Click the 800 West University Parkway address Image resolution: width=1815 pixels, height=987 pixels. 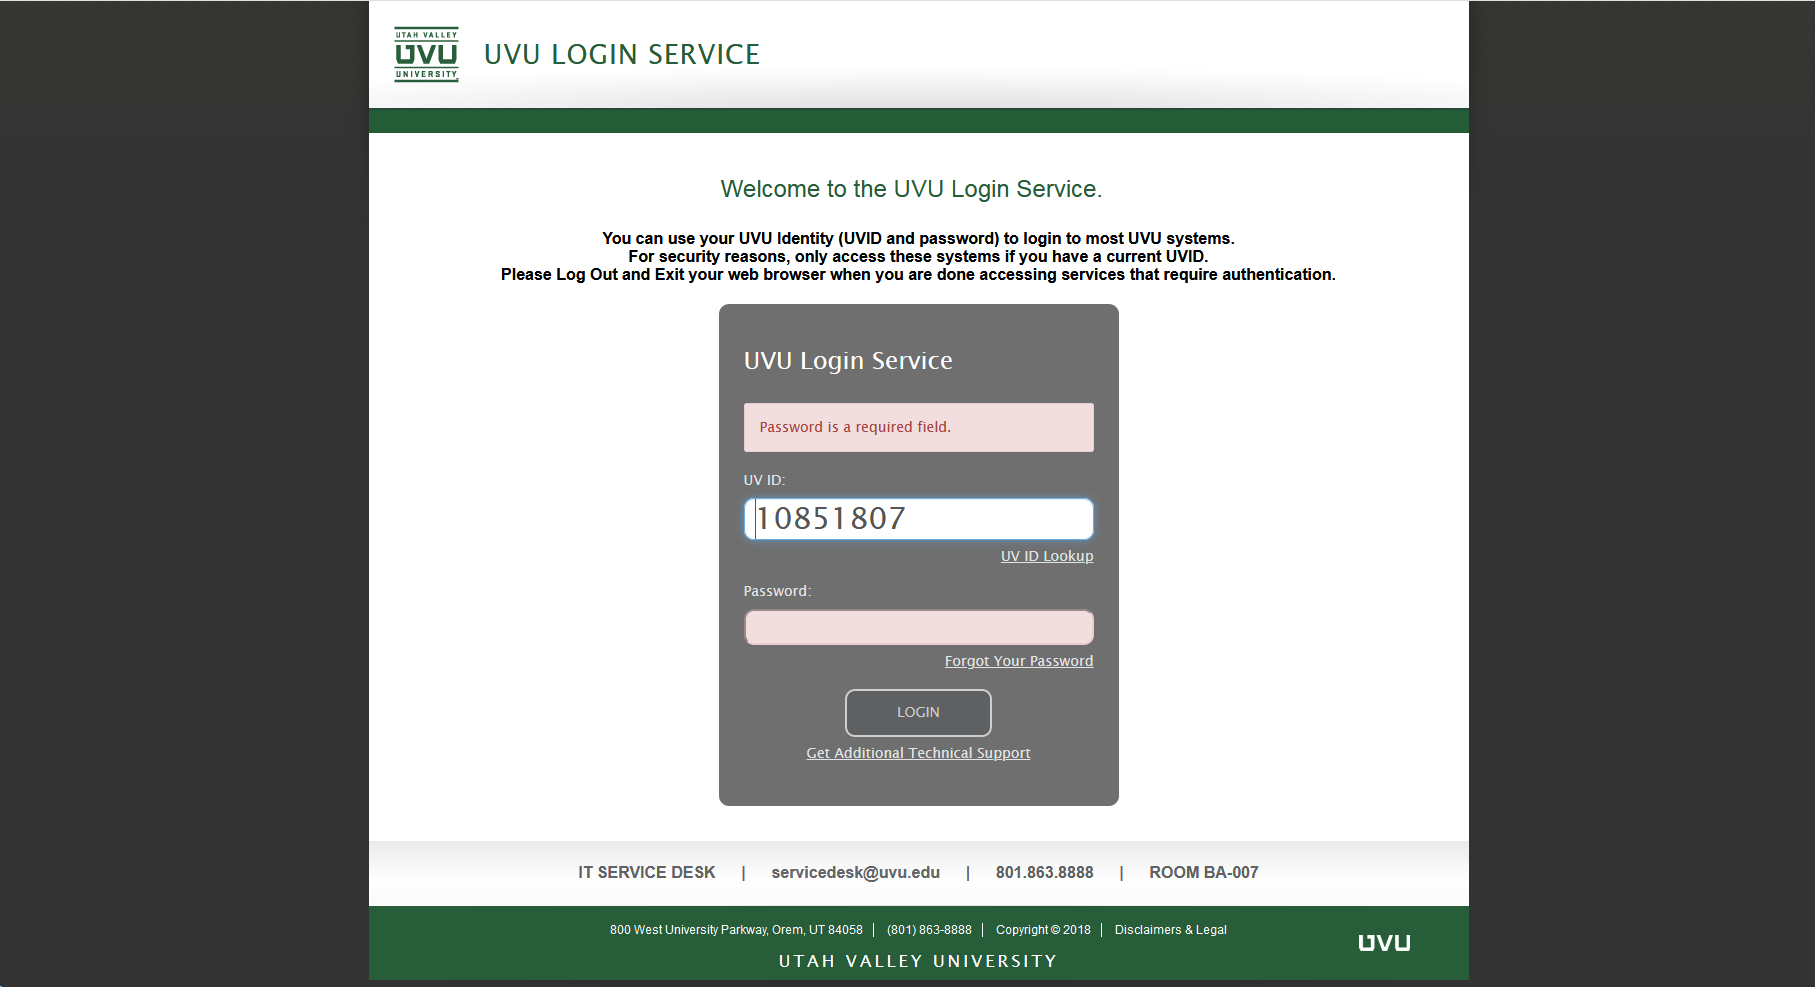coord(736,930)
